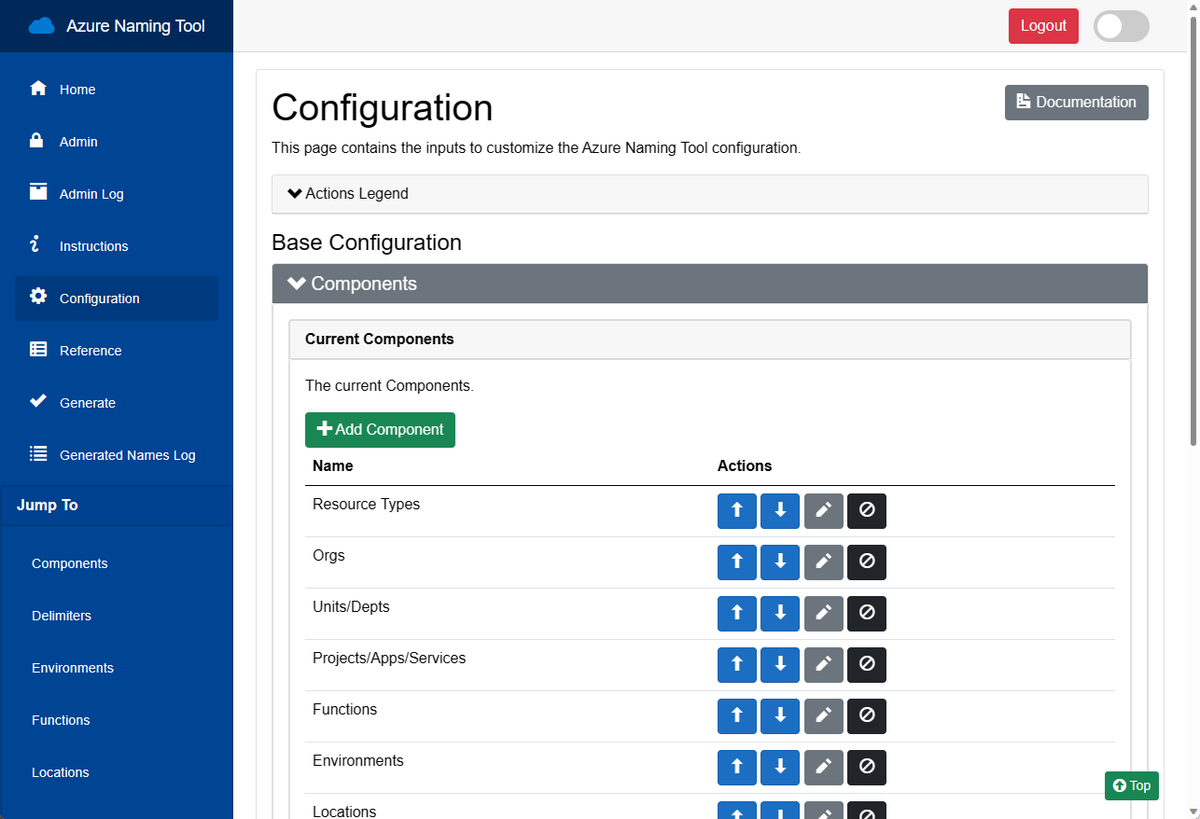Image resolution: width=1200 pixels, height=819 pixels.
Task: Open the Home page from sidebar
Action: click(x=116, y=89)
